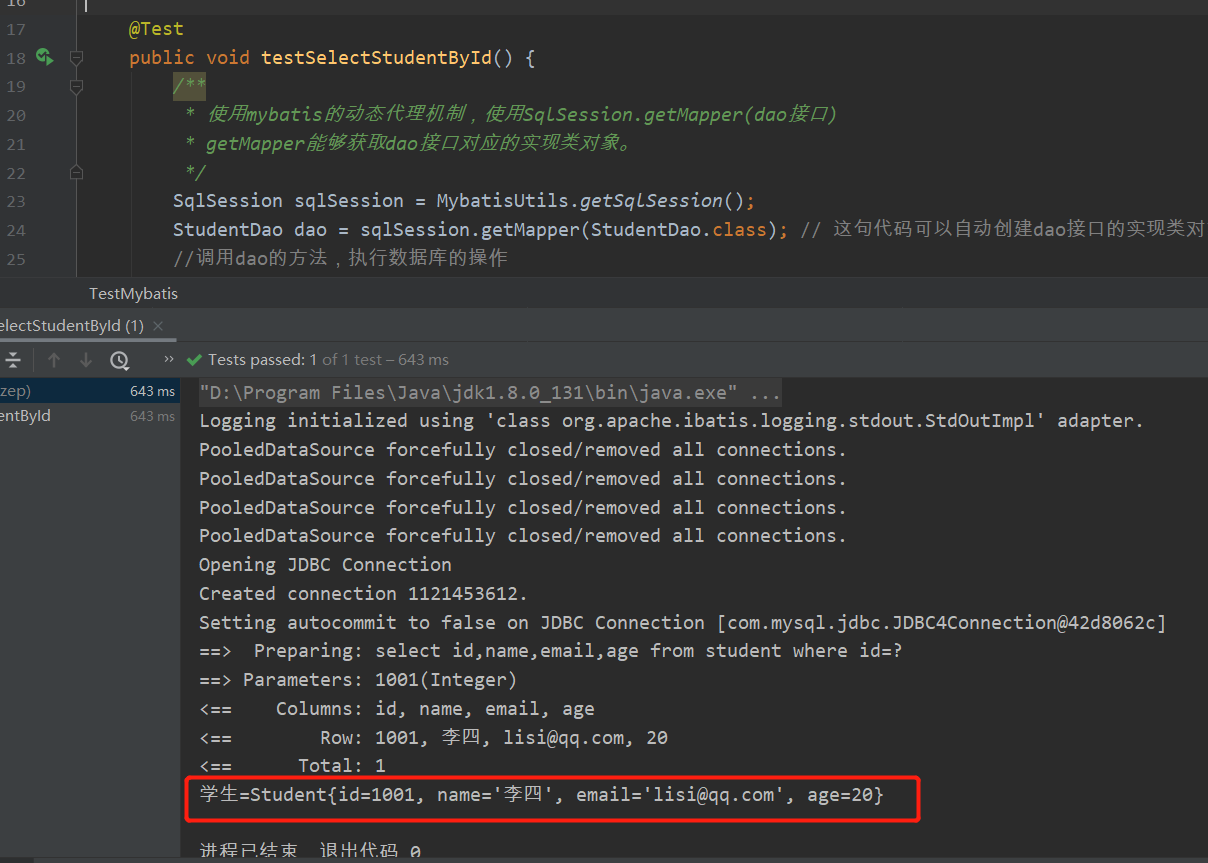This screenshot has width=1208, height=863.
Task: Go to previous failed test arrow
Action: click(x=54, y=360)
